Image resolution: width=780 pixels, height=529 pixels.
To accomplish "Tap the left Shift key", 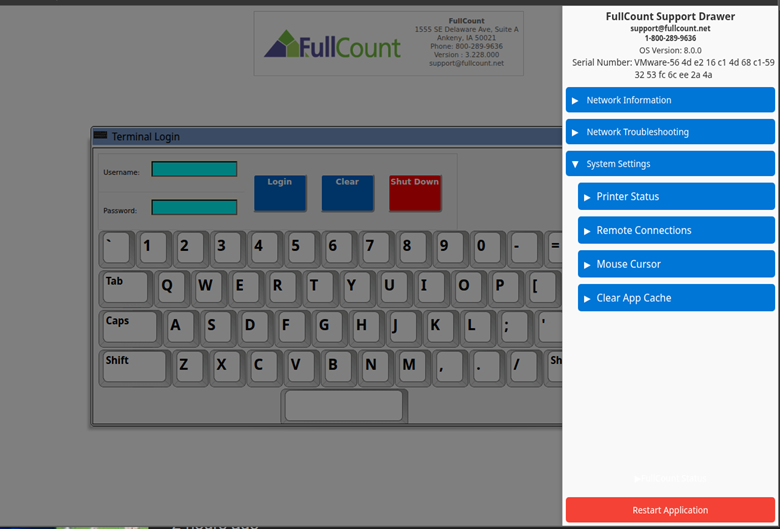I will (135, 368).
